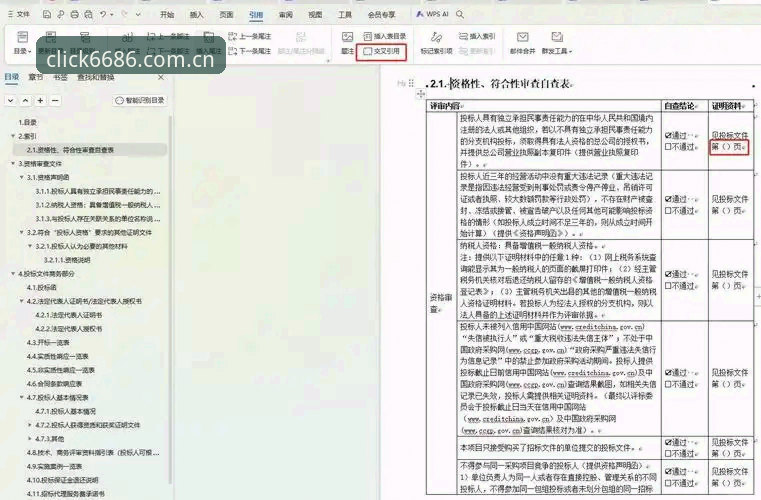
Task: Click the 智能识别目录 button
Action: point(140,100)
